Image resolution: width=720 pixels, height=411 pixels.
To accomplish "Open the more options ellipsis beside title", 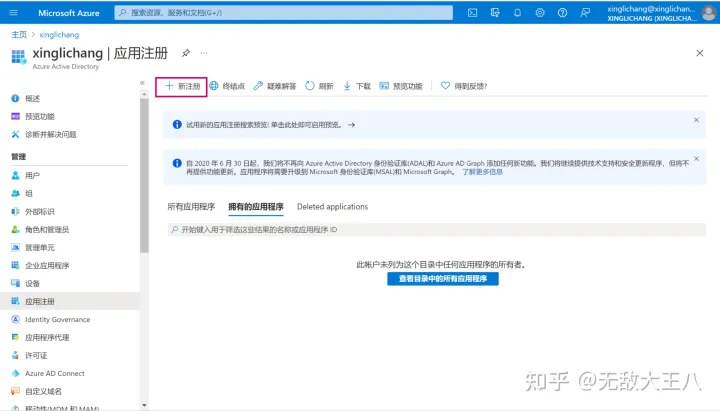I will (205, 52).
